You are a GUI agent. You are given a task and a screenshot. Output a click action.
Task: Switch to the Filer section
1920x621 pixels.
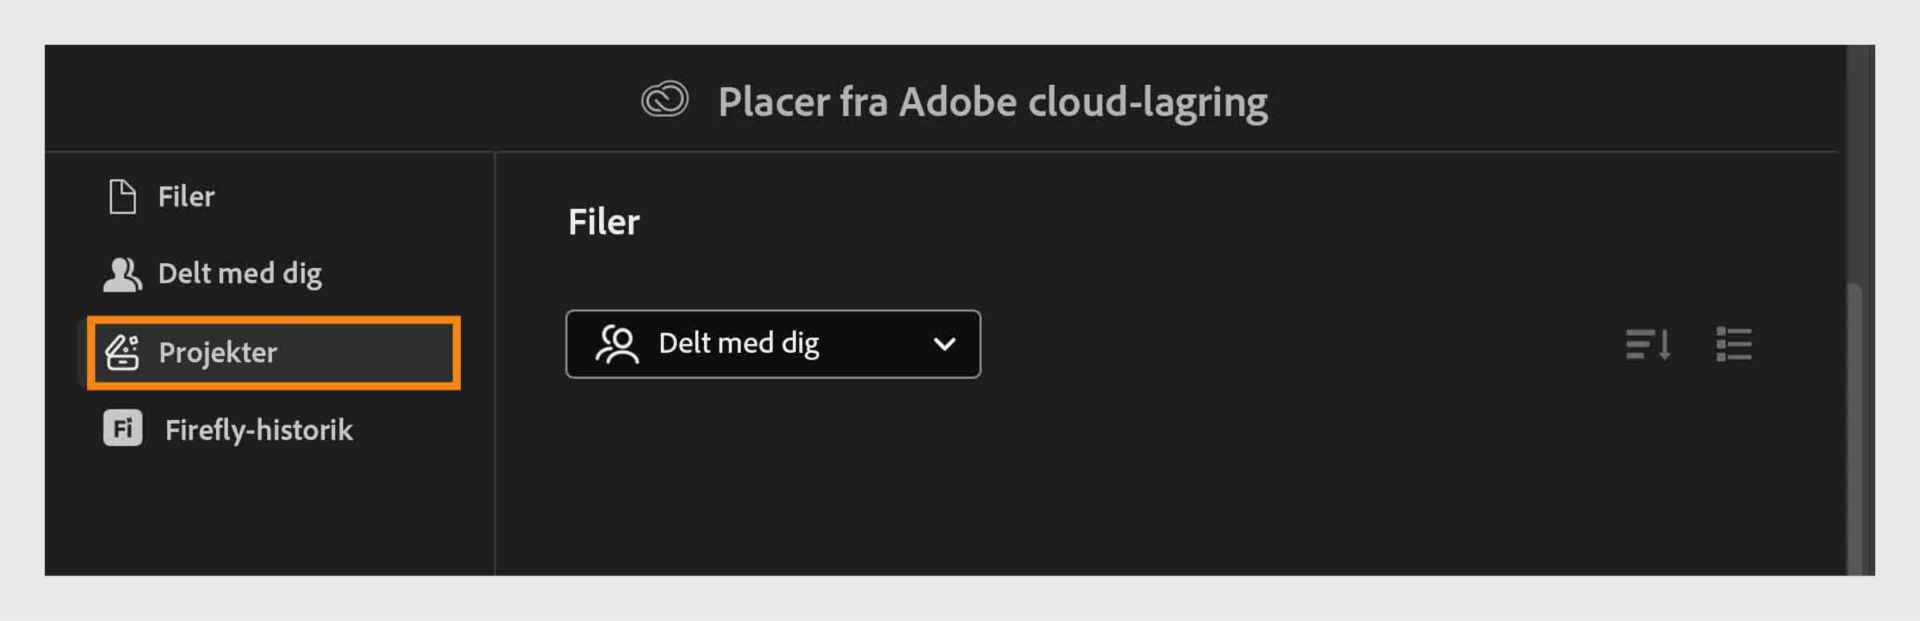point(186,196)
